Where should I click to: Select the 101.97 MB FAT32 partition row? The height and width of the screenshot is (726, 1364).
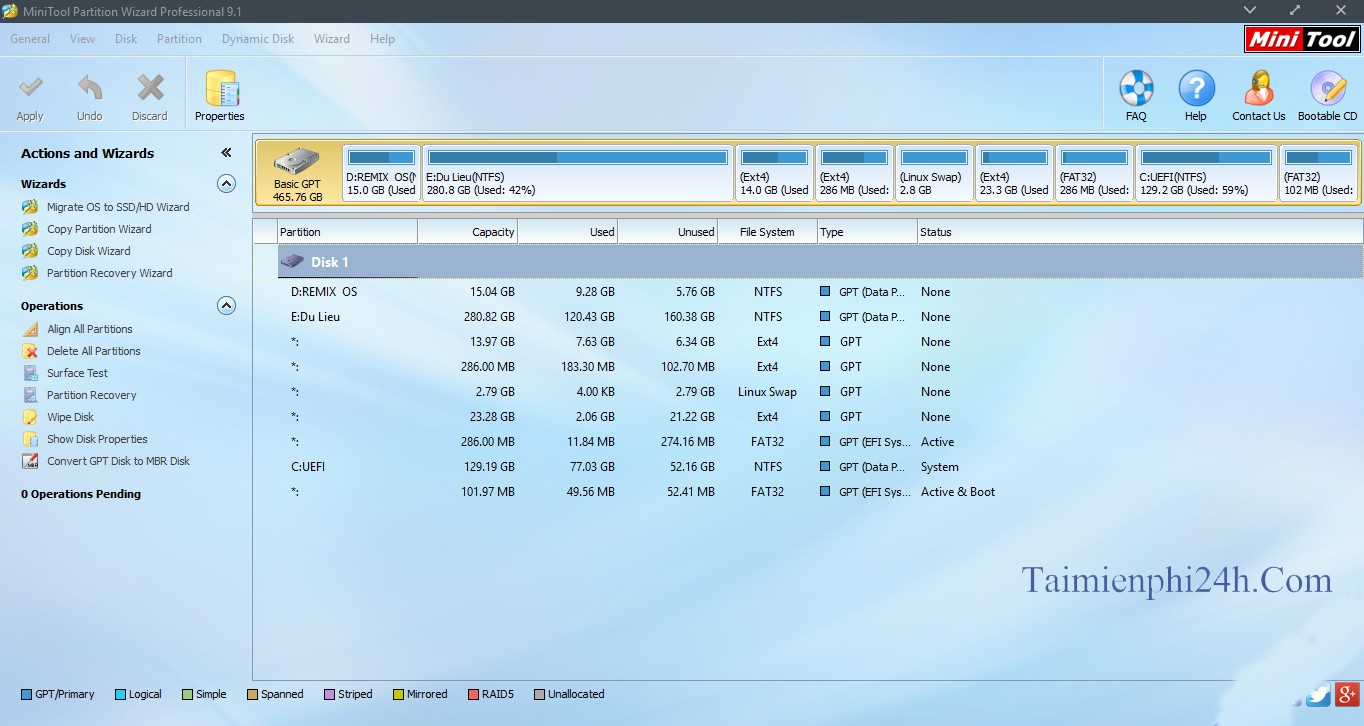[x=820, y=492]
